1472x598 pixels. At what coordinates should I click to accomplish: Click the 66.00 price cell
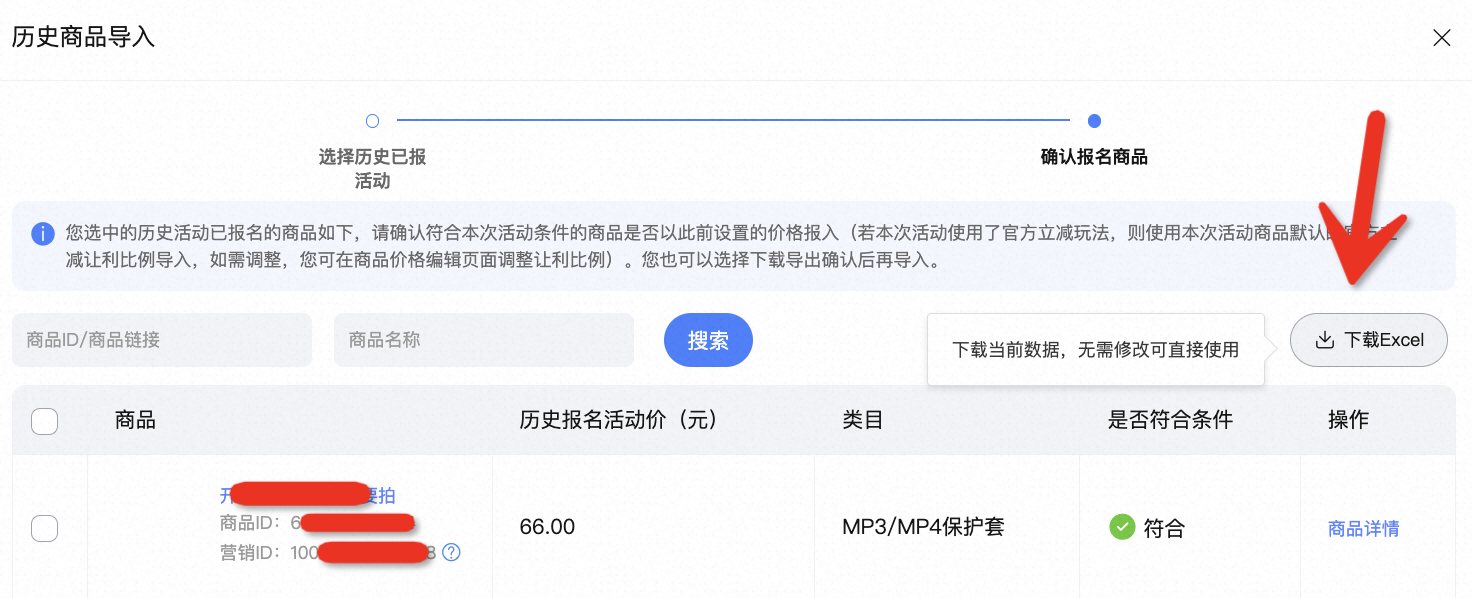pos(547,527)
